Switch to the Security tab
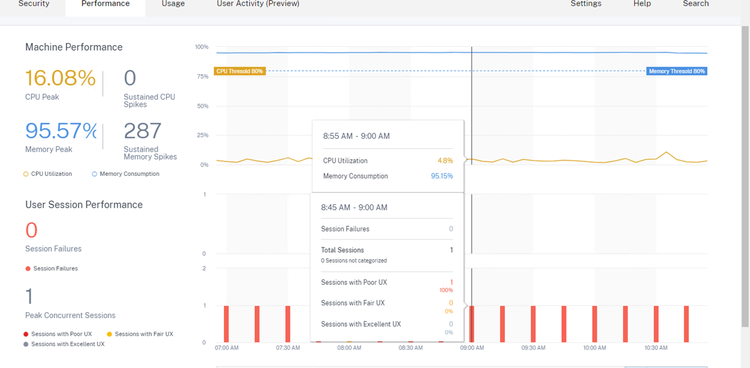The height and width of the screenshot is (368, 750). (x=33, y=4)
